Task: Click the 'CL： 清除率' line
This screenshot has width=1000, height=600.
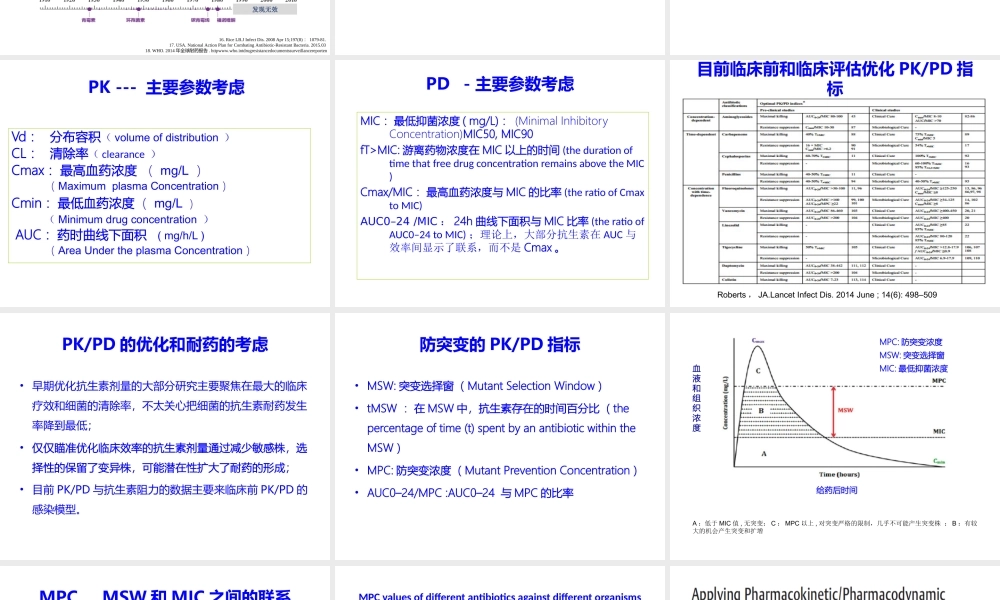Action: pos(84,154)
